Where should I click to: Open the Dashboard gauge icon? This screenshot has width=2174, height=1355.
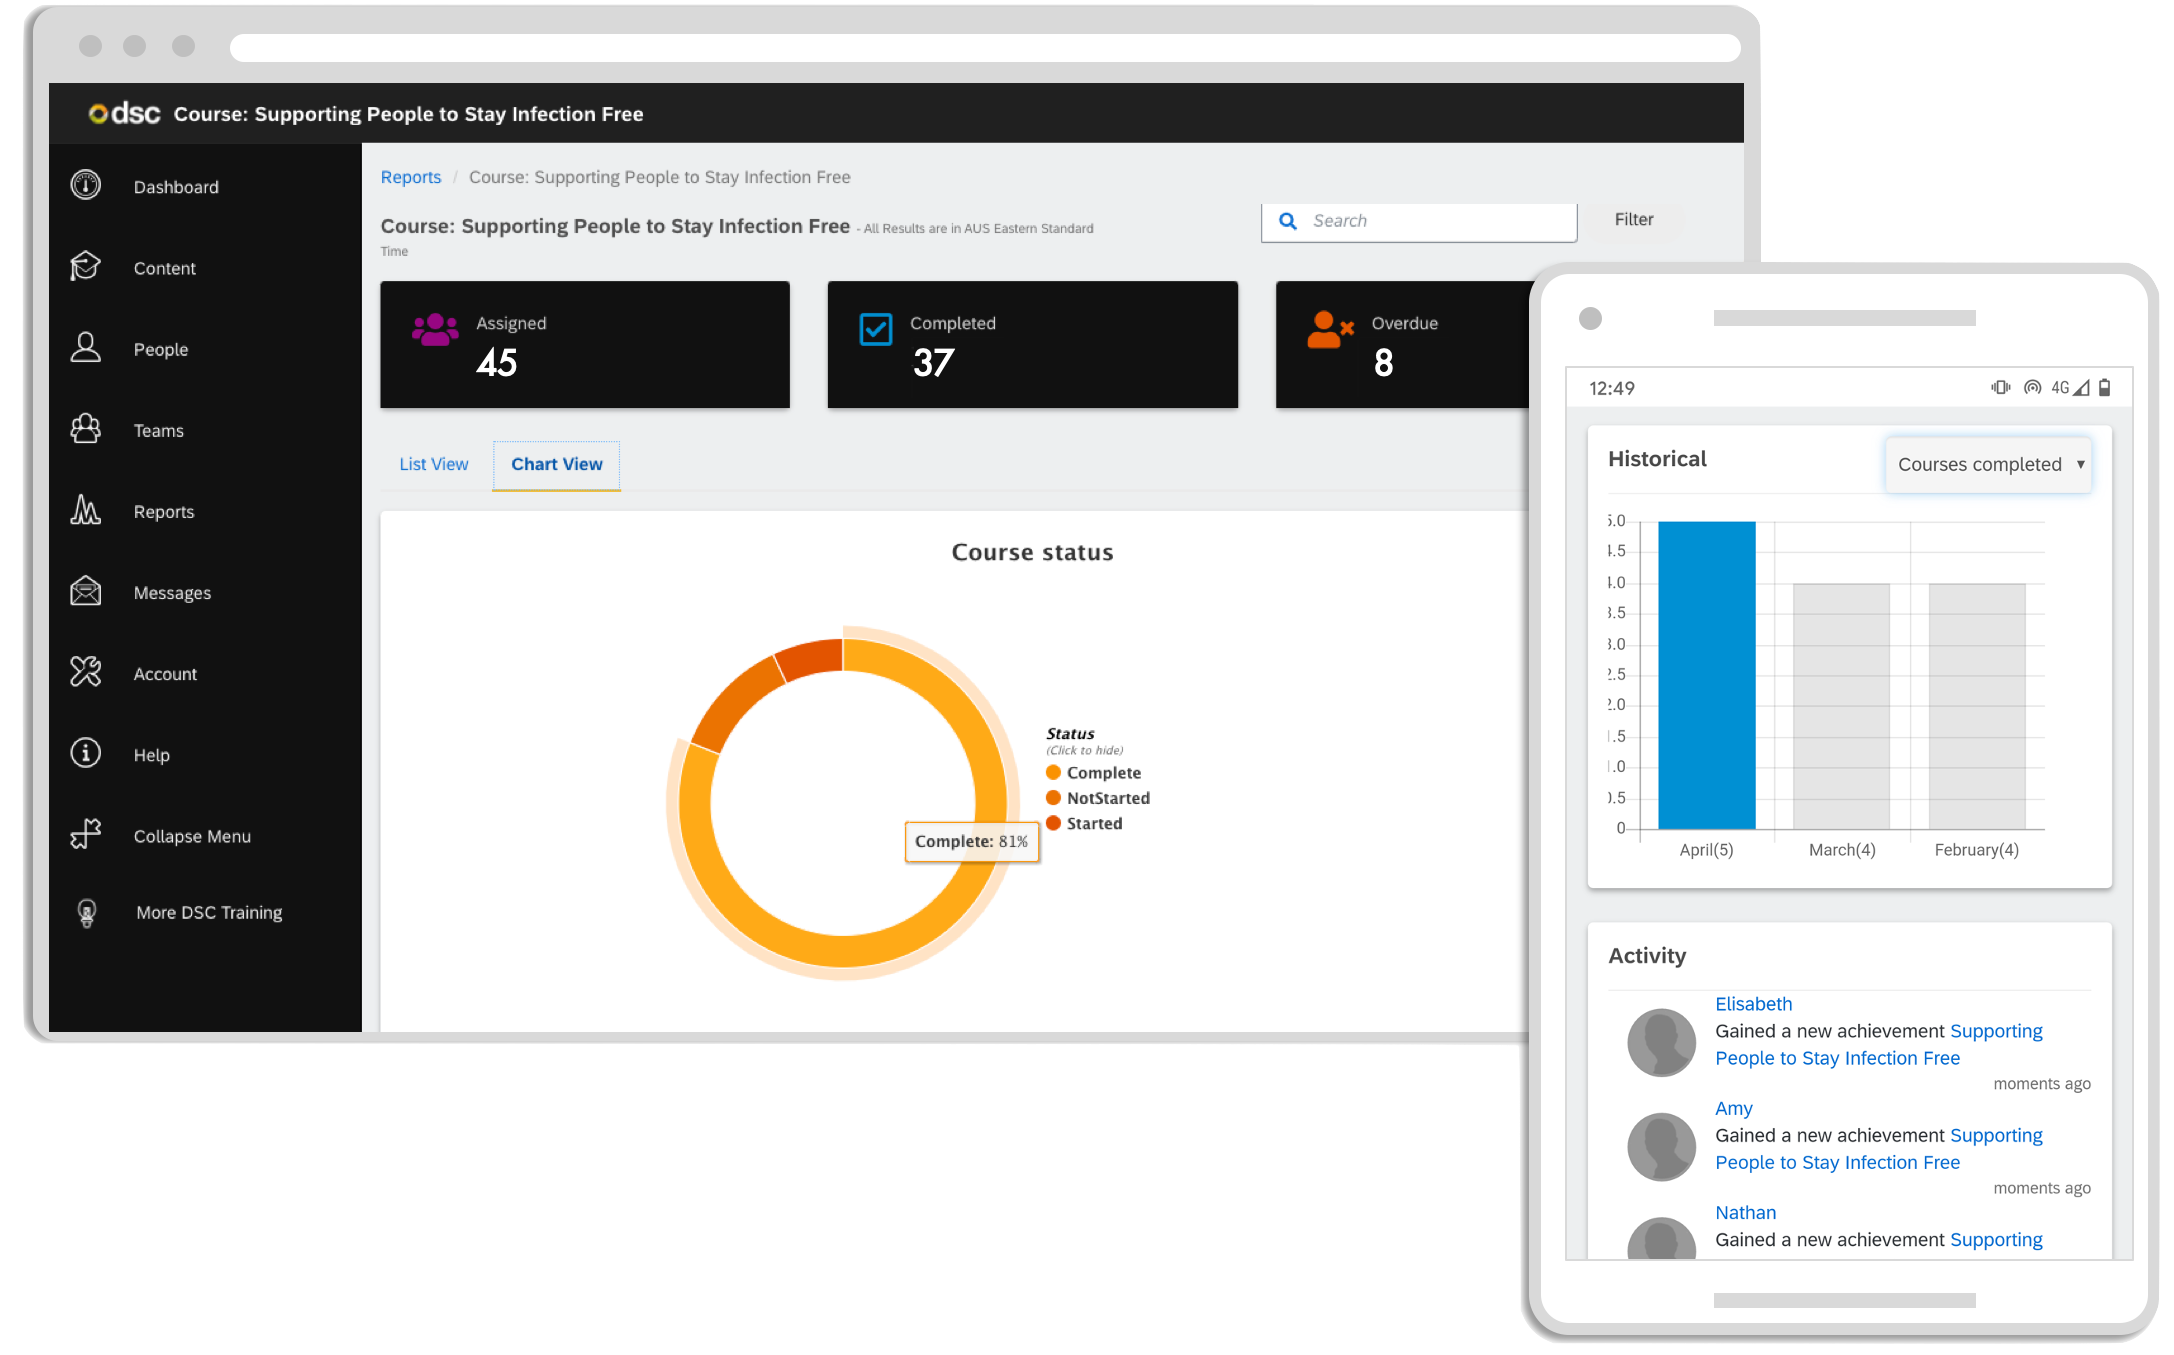[86, 186]
